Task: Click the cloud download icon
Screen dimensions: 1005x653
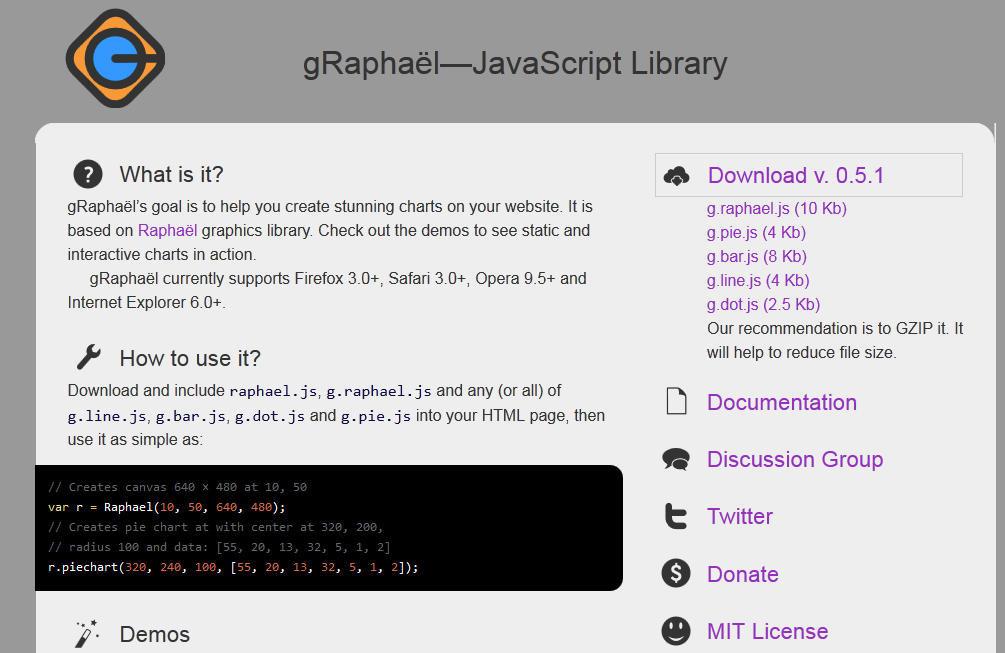Action: click(x=677, y=176)
